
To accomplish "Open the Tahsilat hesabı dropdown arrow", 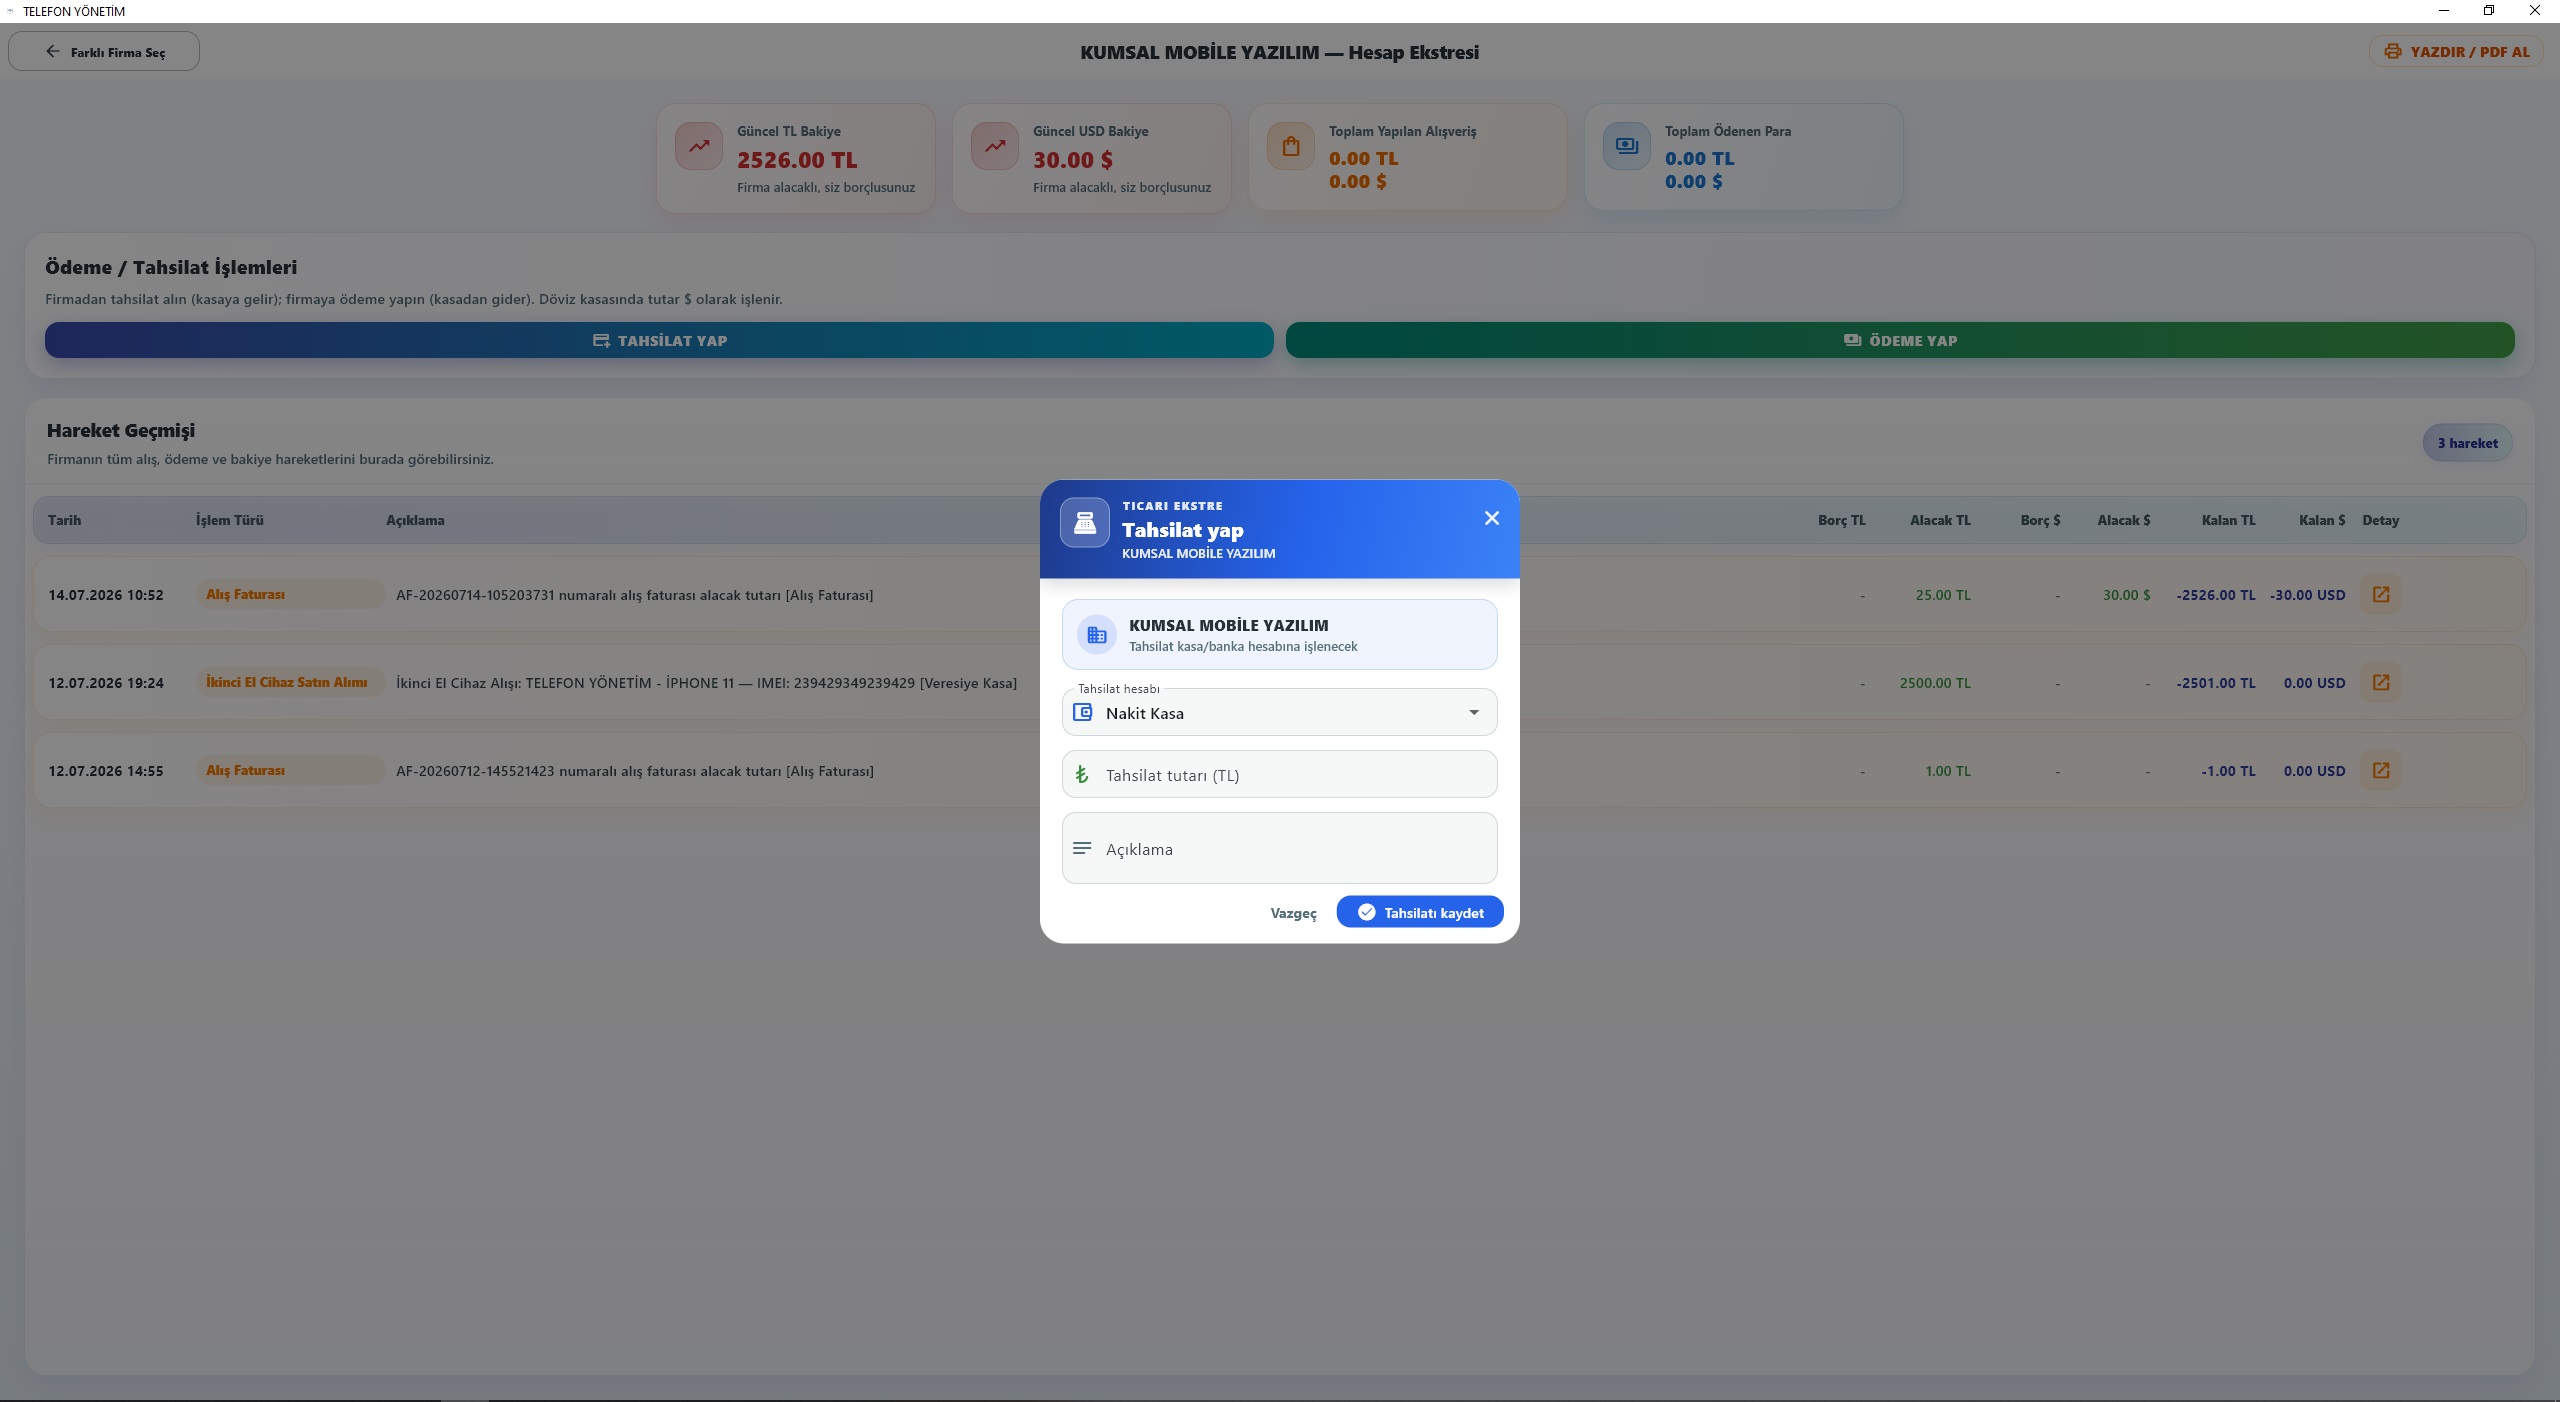I will click(1473, 712).
